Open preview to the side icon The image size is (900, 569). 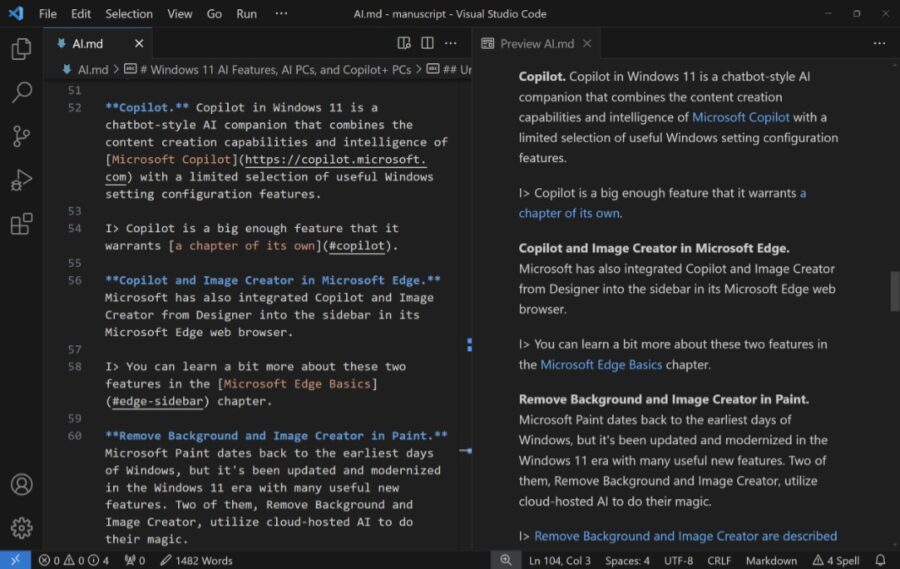tap(404, 44)
